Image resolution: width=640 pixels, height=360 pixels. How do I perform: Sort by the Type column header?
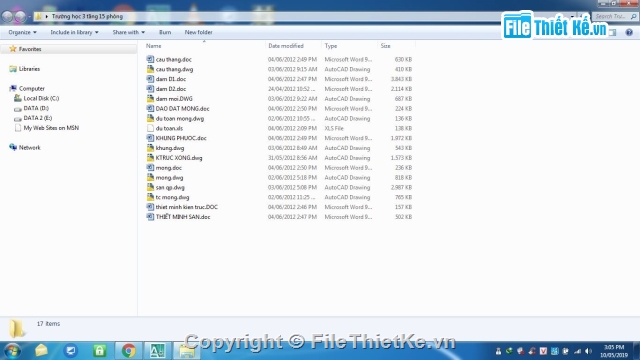pyautogui.click(x=331, y=46)
